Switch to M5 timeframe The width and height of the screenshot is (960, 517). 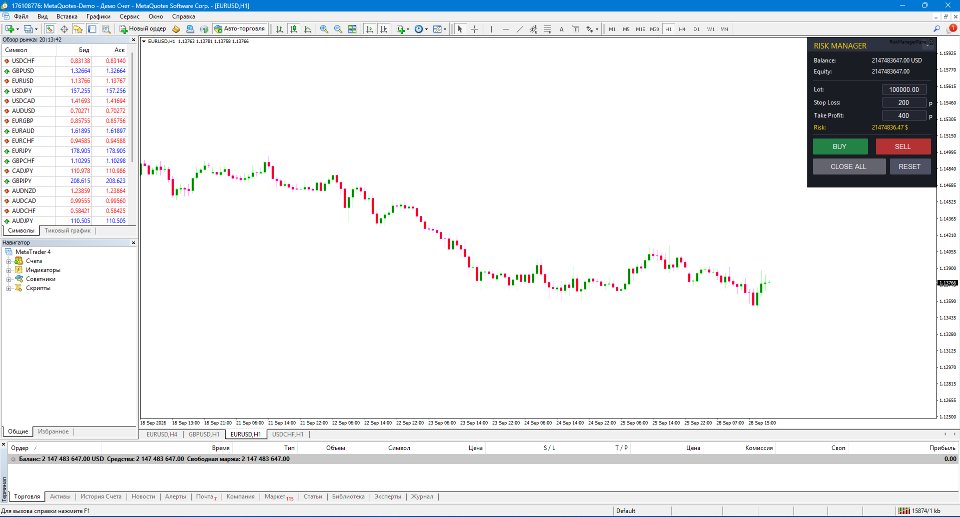tap(626, 29)
